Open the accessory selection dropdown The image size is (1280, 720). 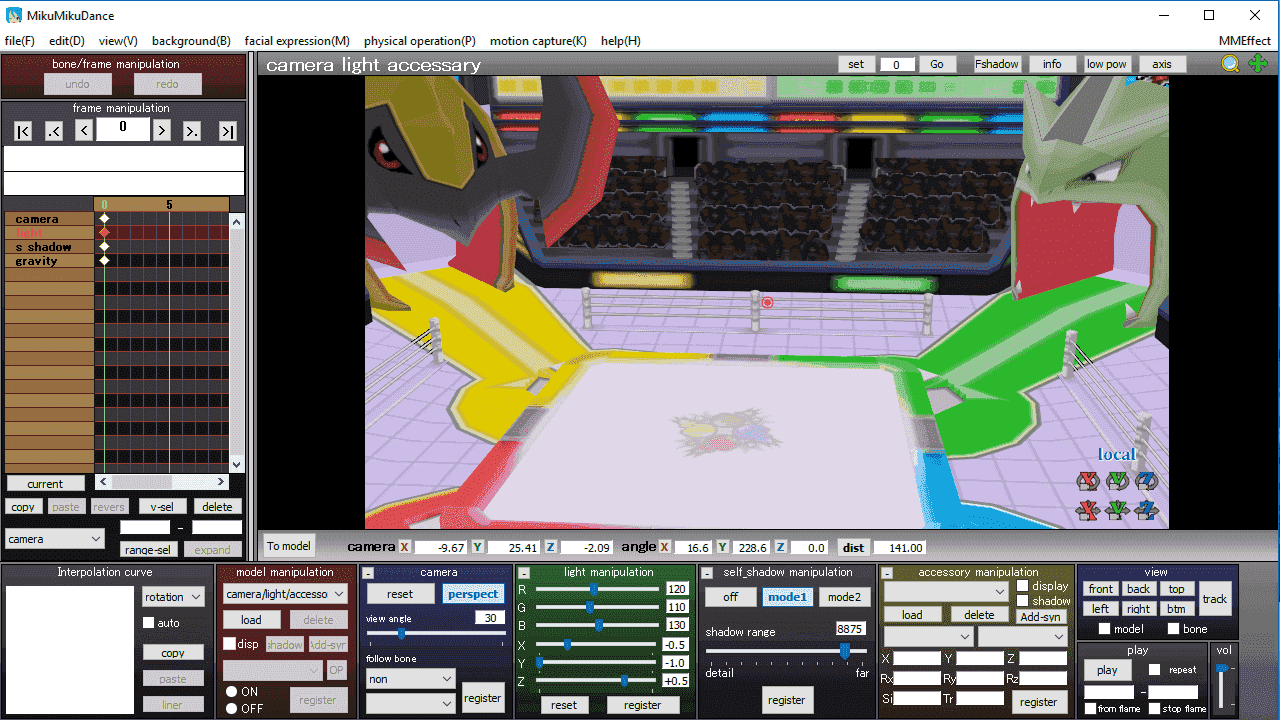tap(946, 592)
